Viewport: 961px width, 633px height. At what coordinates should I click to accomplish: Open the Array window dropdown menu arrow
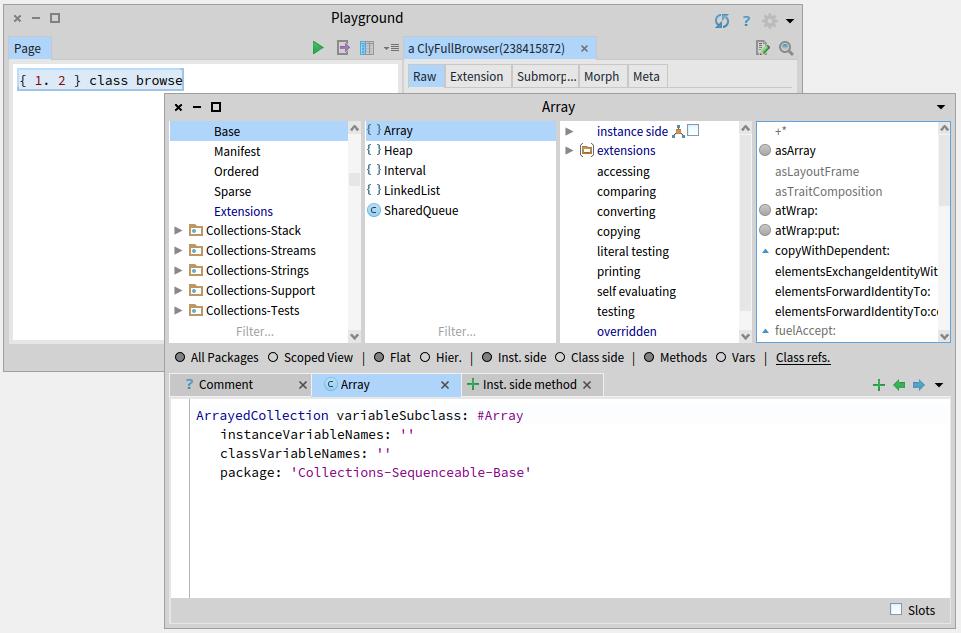coord(940,107)
